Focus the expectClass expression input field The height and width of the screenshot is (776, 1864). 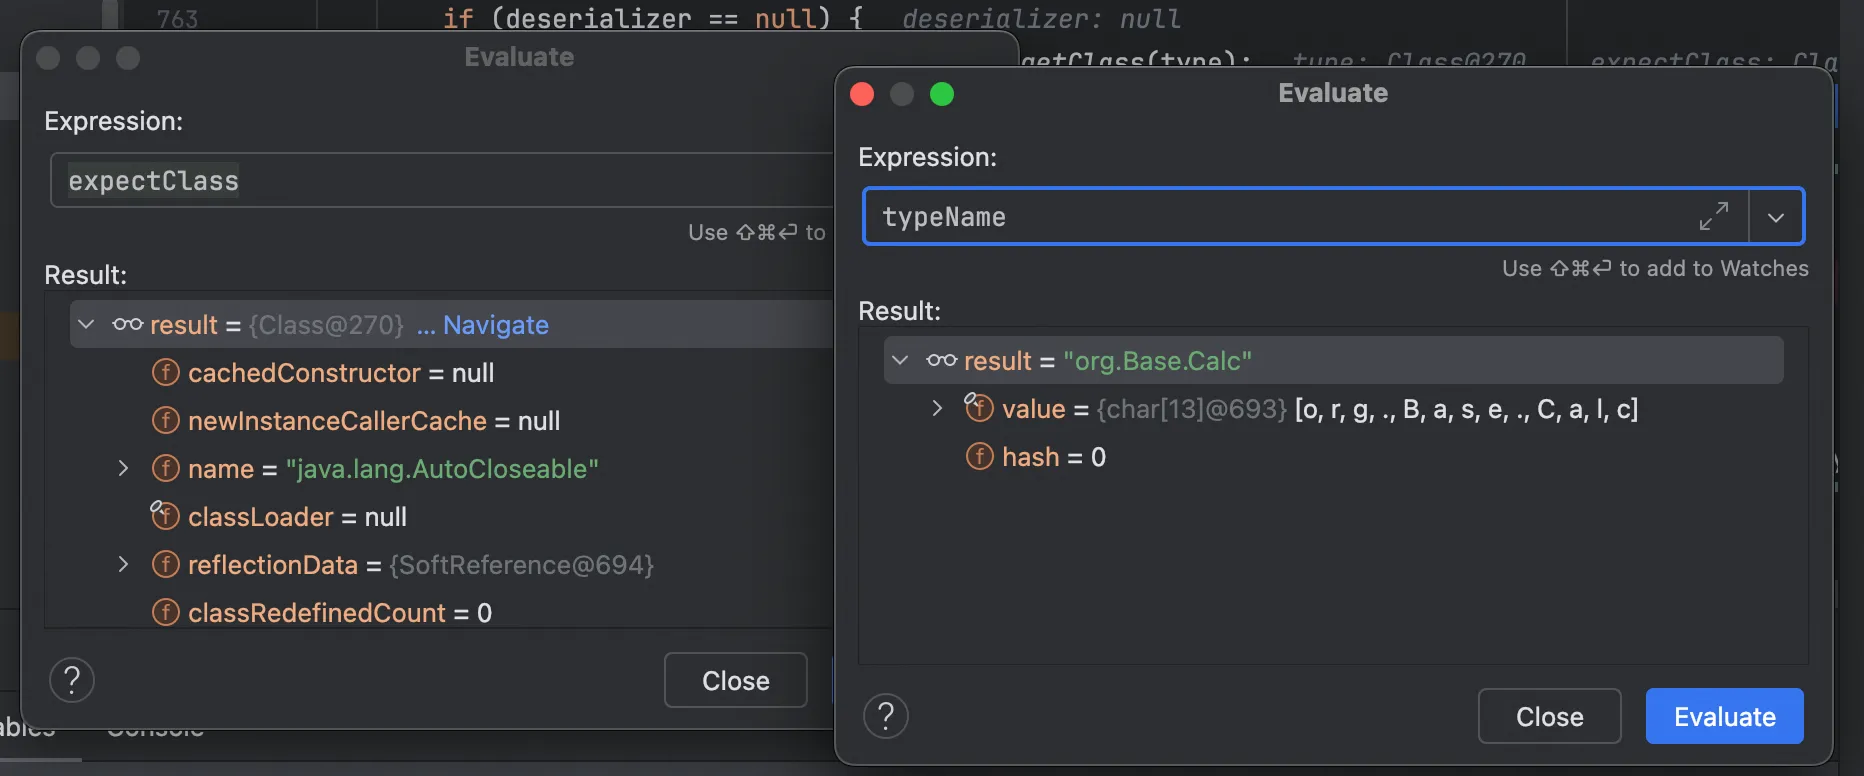tap(440, 181)
